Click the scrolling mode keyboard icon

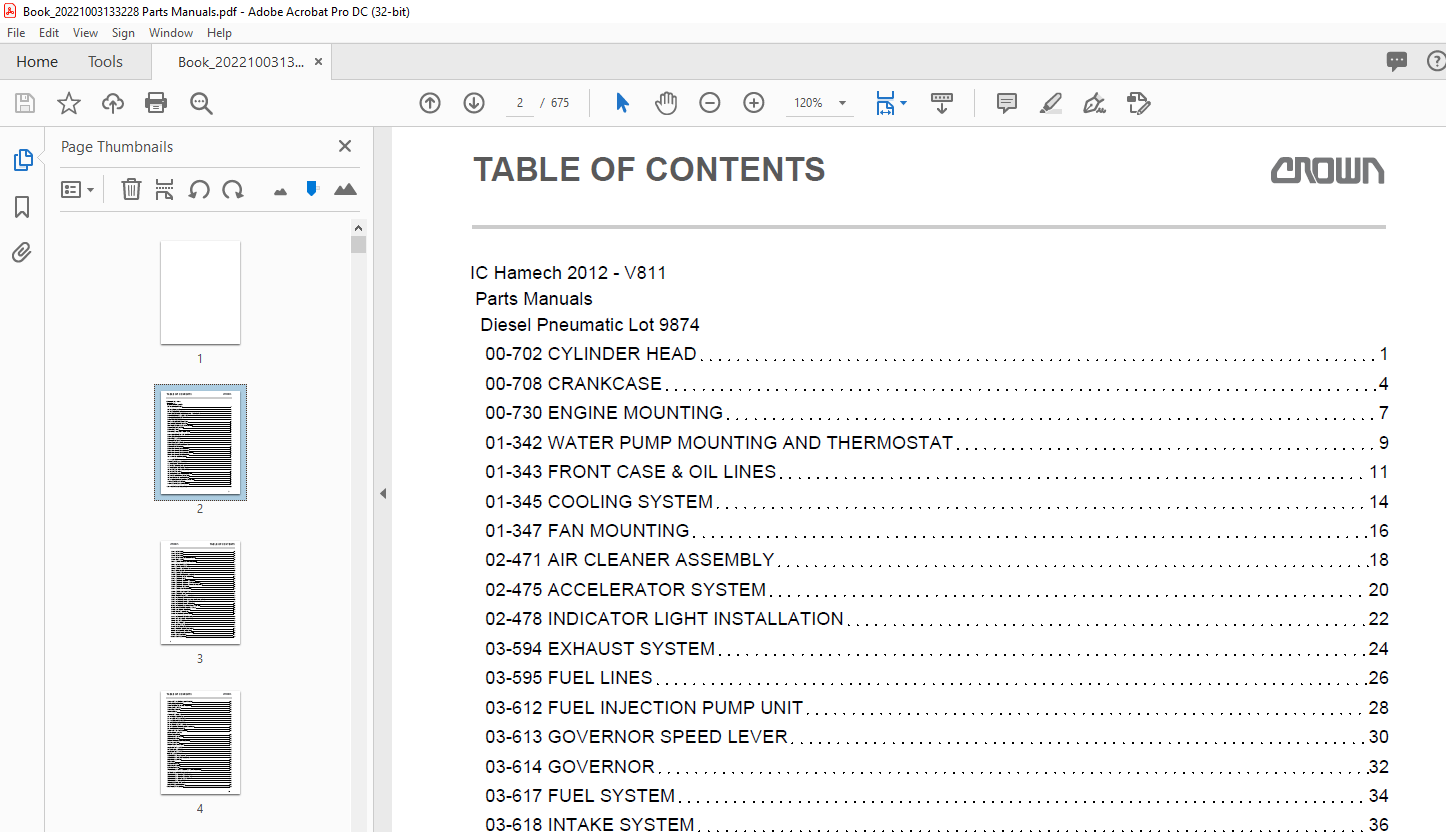[942, 103]
